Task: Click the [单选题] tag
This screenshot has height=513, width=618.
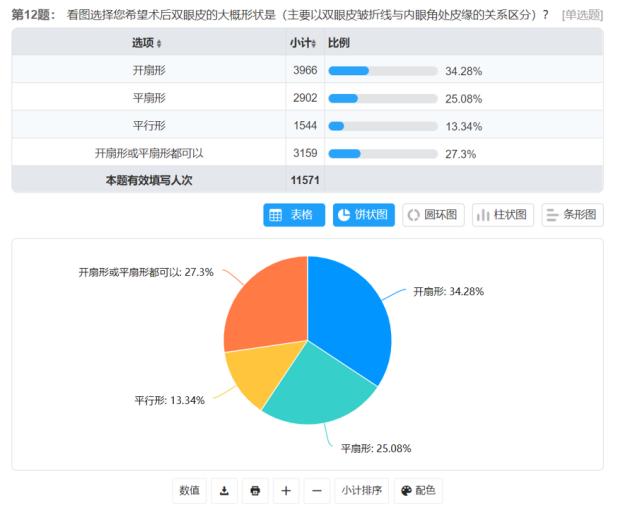Action: tap(583, 15)
